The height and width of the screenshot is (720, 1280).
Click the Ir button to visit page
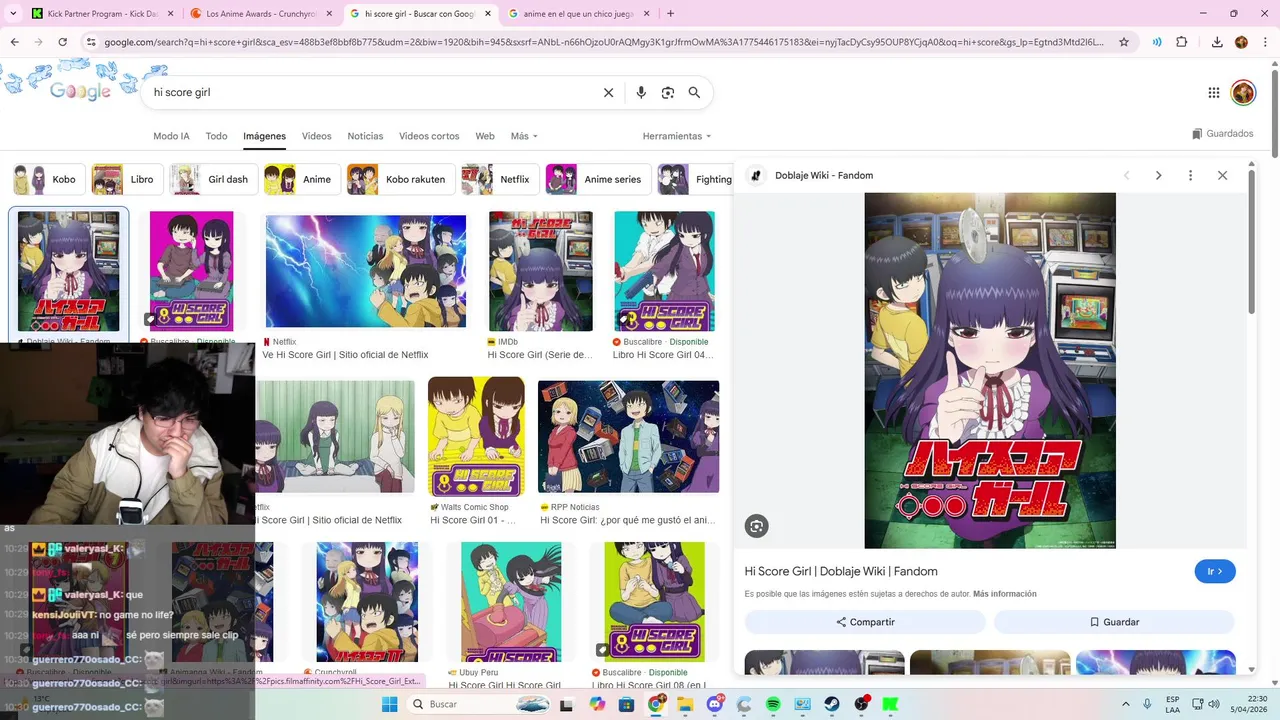(1215, 571)
